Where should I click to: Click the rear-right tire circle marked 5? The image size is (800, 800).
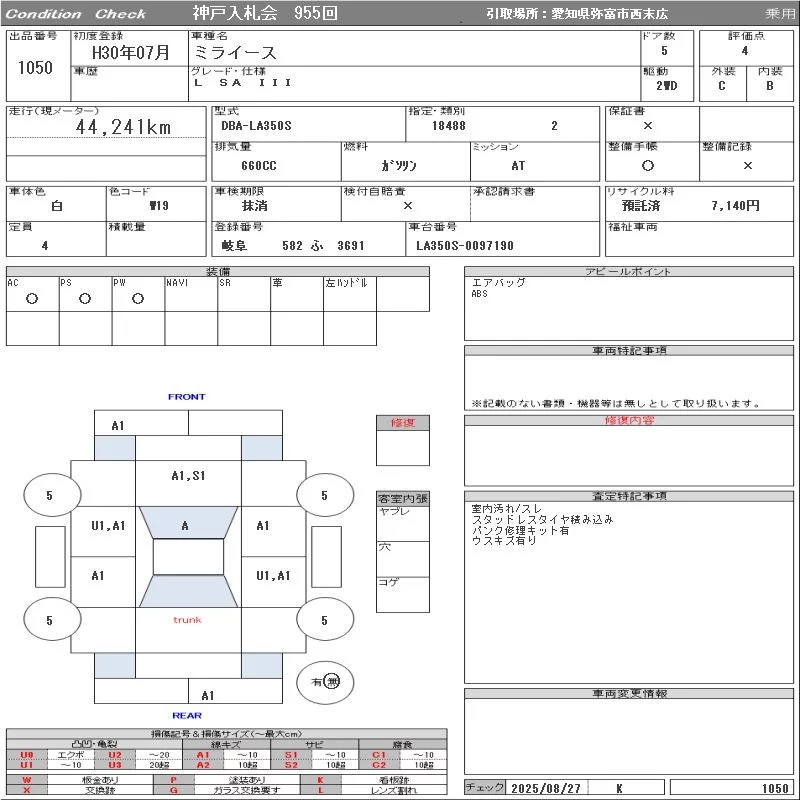324,621
